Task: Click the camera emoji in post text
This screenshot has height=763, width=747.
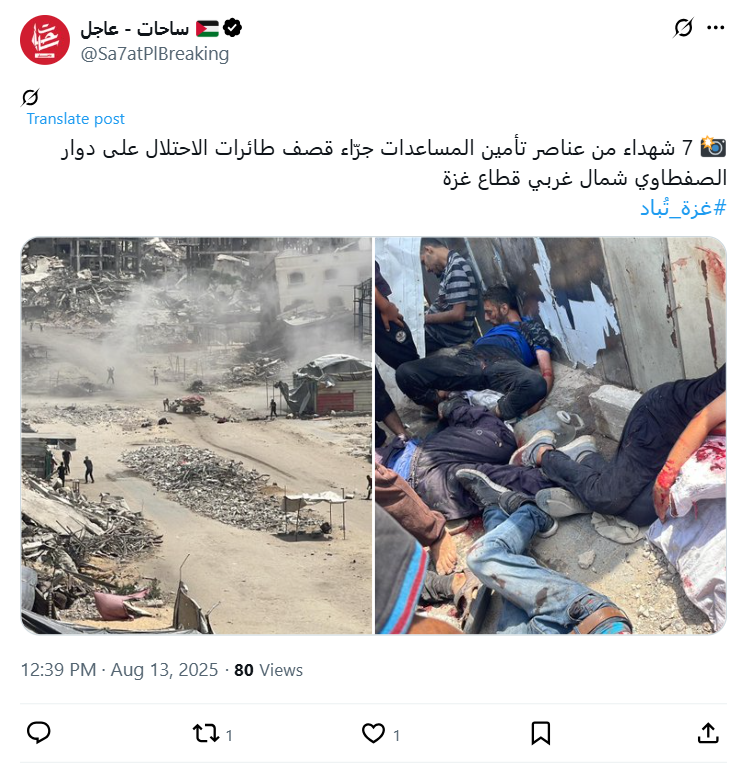Action: click(x=713, y=147)
